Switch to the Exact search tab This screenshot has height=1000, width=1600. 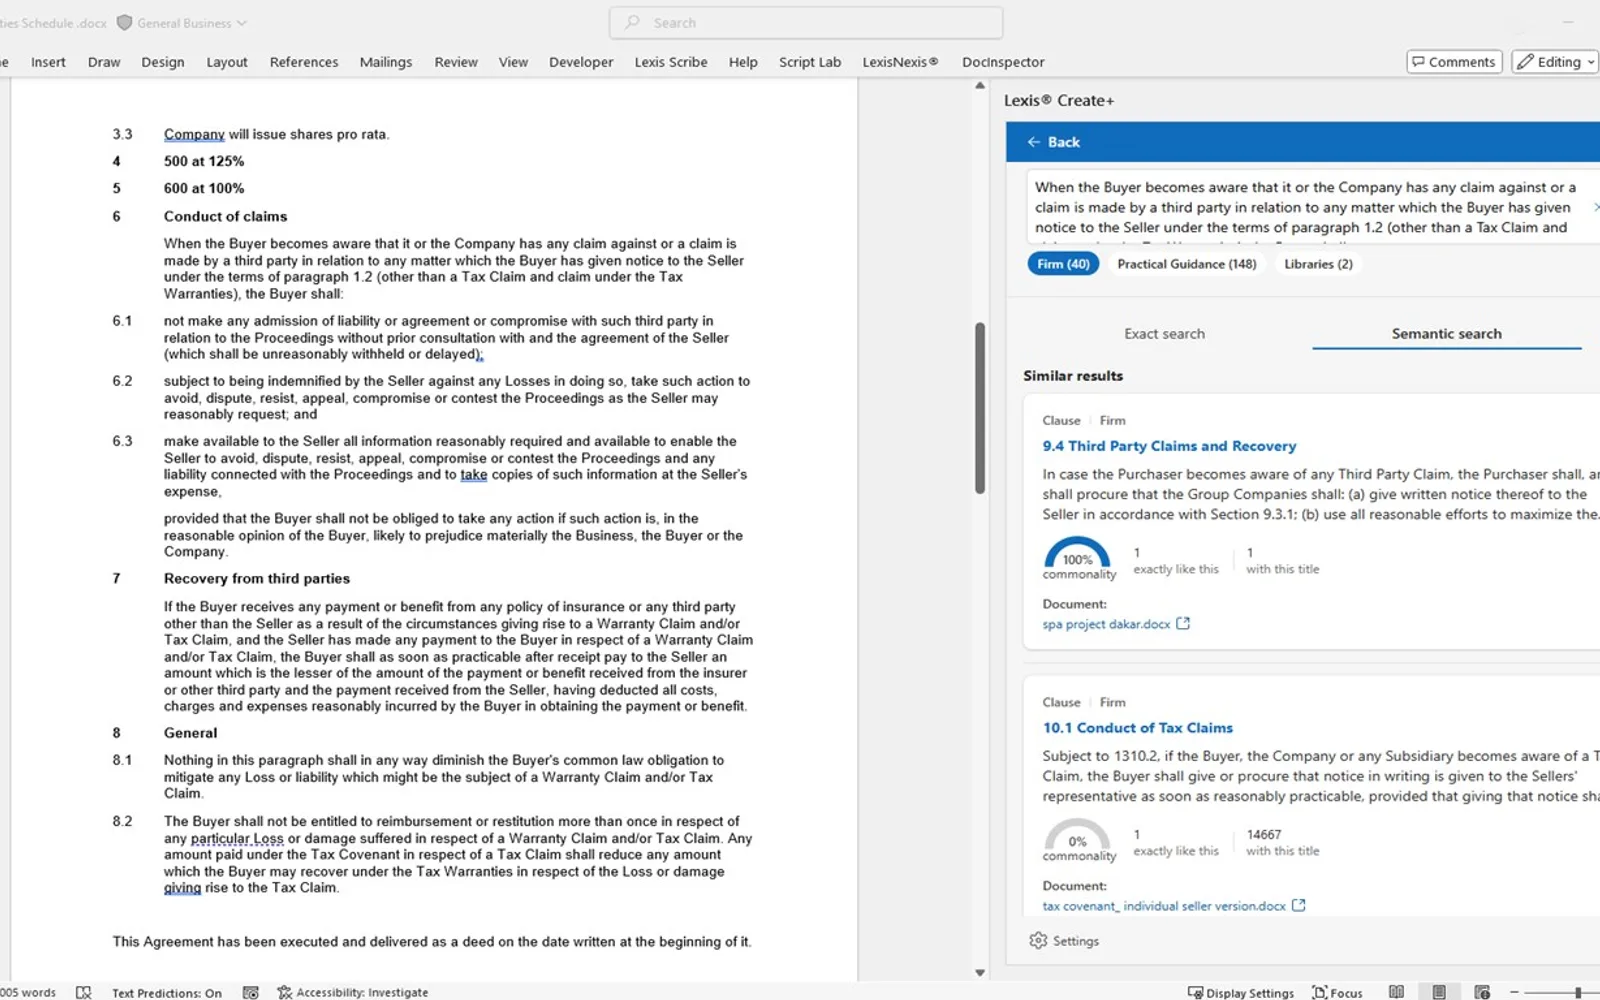click(1165, 334)
